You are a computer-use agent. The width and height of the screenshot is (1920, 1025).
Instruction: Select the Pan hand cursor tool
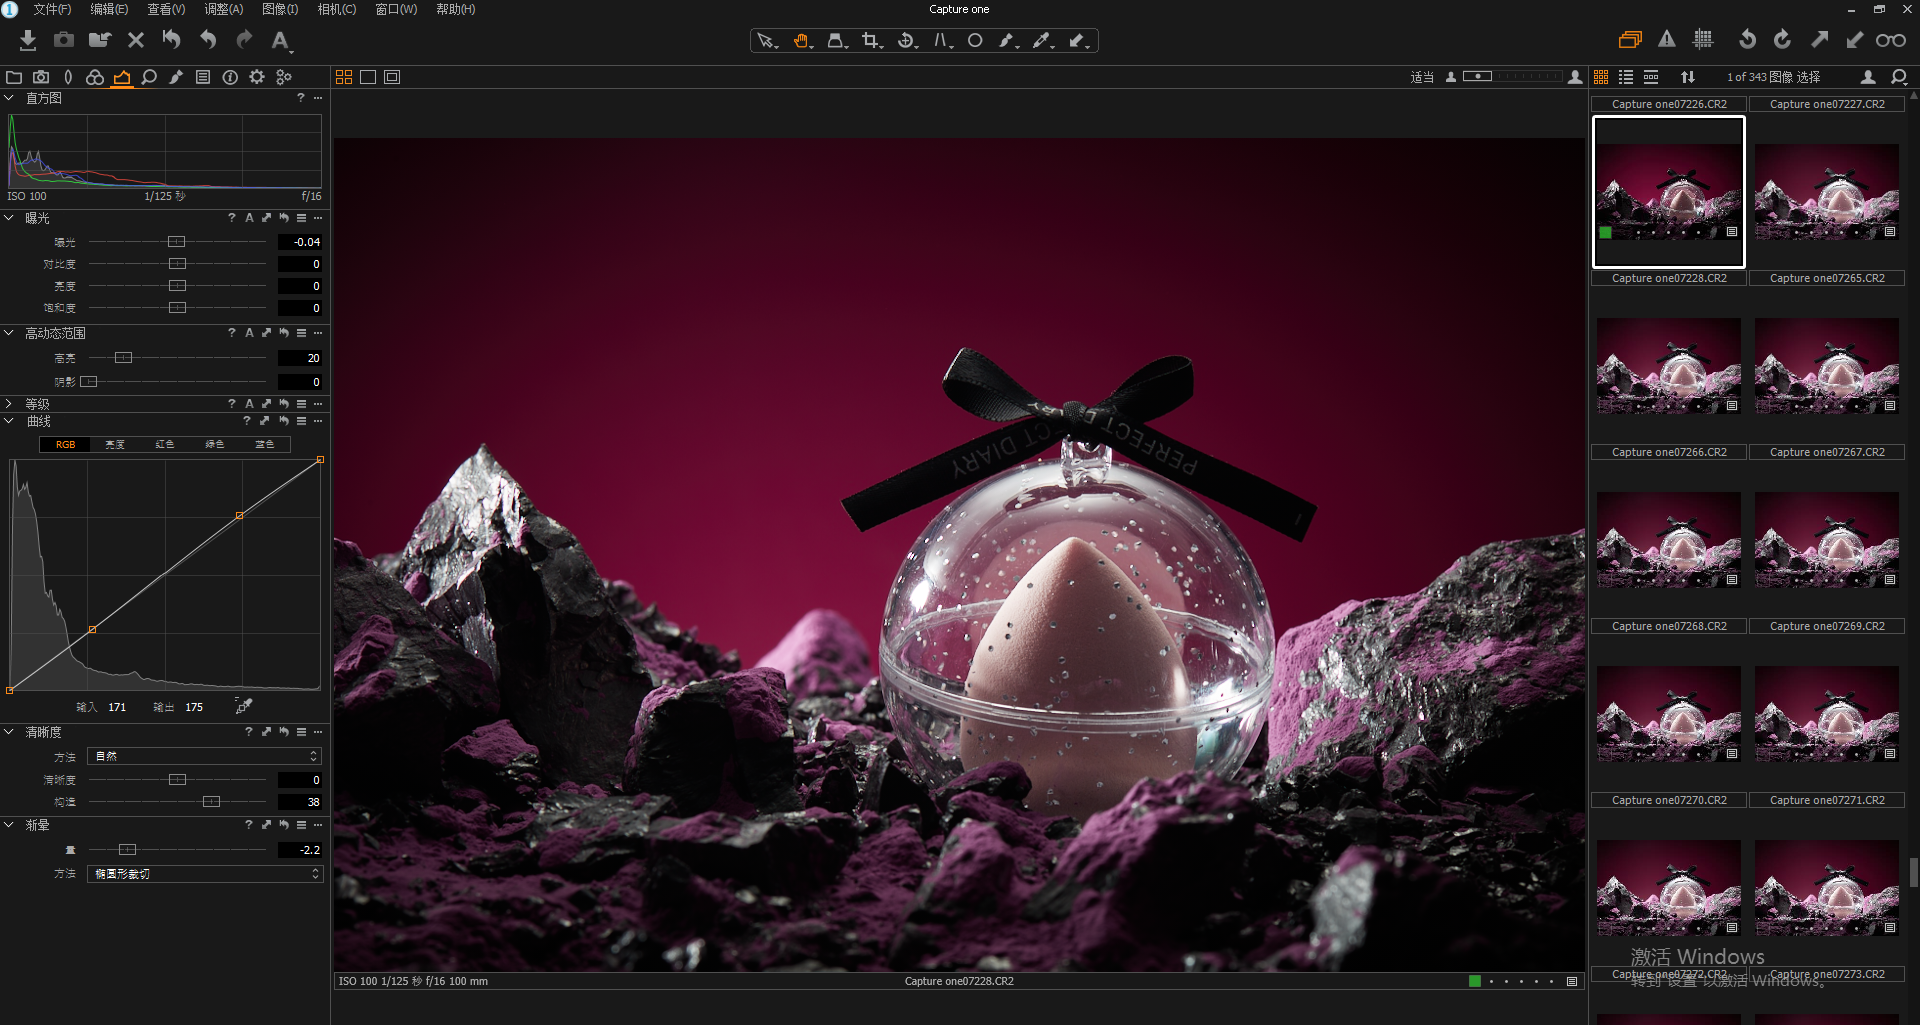(x=802, y=41)
